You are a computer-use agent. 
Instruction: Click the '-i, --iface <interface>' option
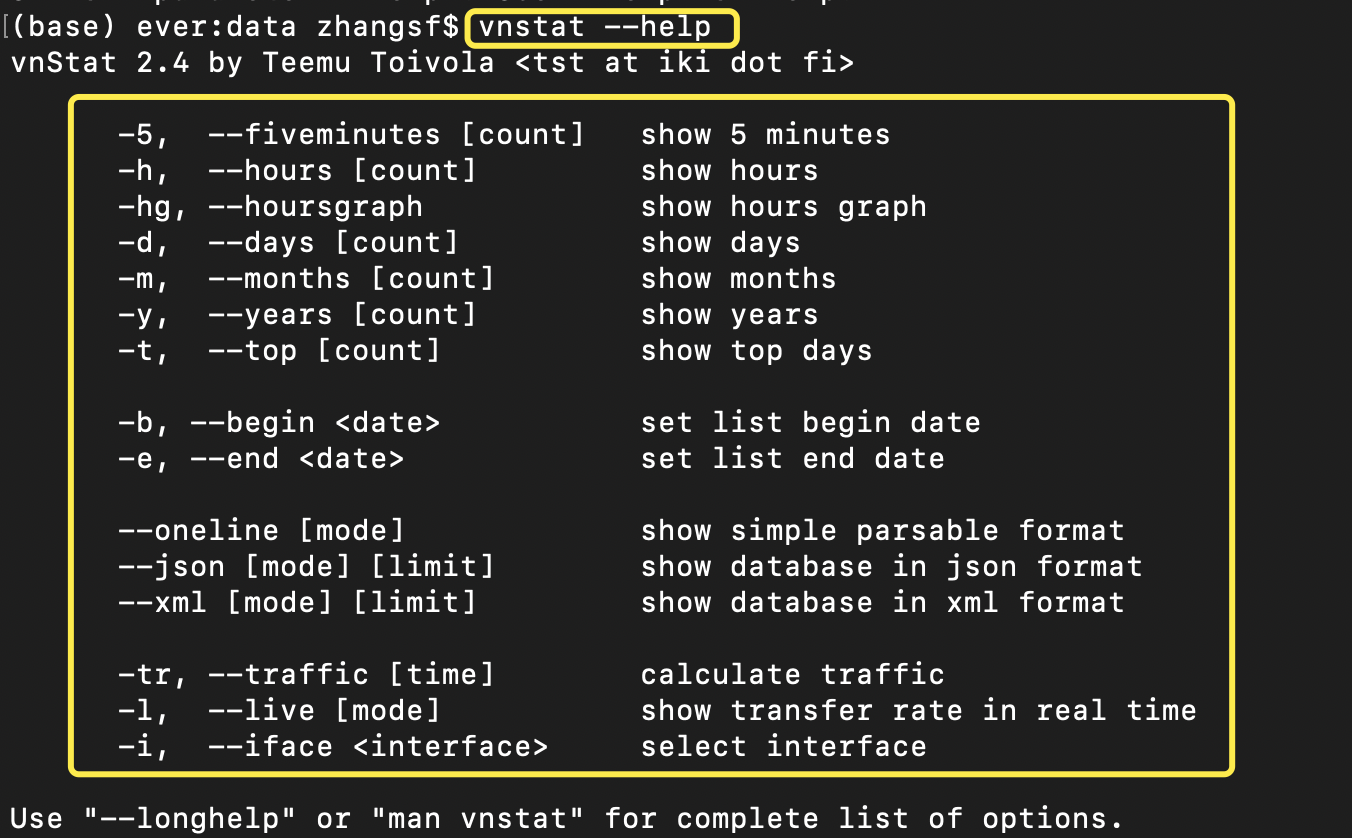pos(333,747)
